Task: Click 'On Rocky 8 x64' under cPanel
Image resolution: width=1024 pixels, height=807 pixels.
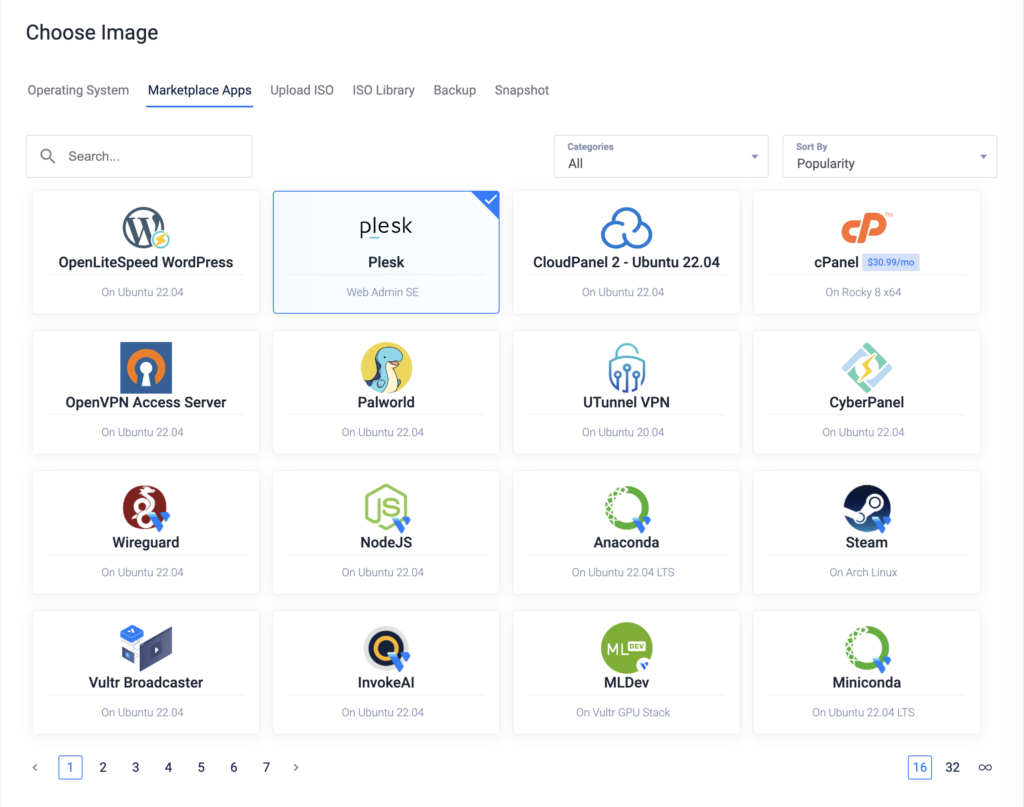Action: pyautogui.click(x=863, y=293)
